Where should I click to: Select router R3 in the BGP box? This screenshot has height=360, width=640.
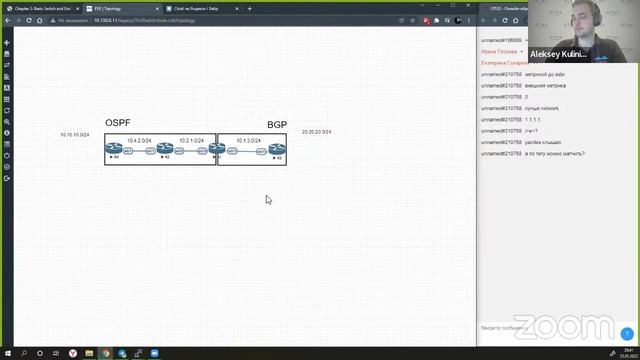pyautogui.click(x=277, y=149)
